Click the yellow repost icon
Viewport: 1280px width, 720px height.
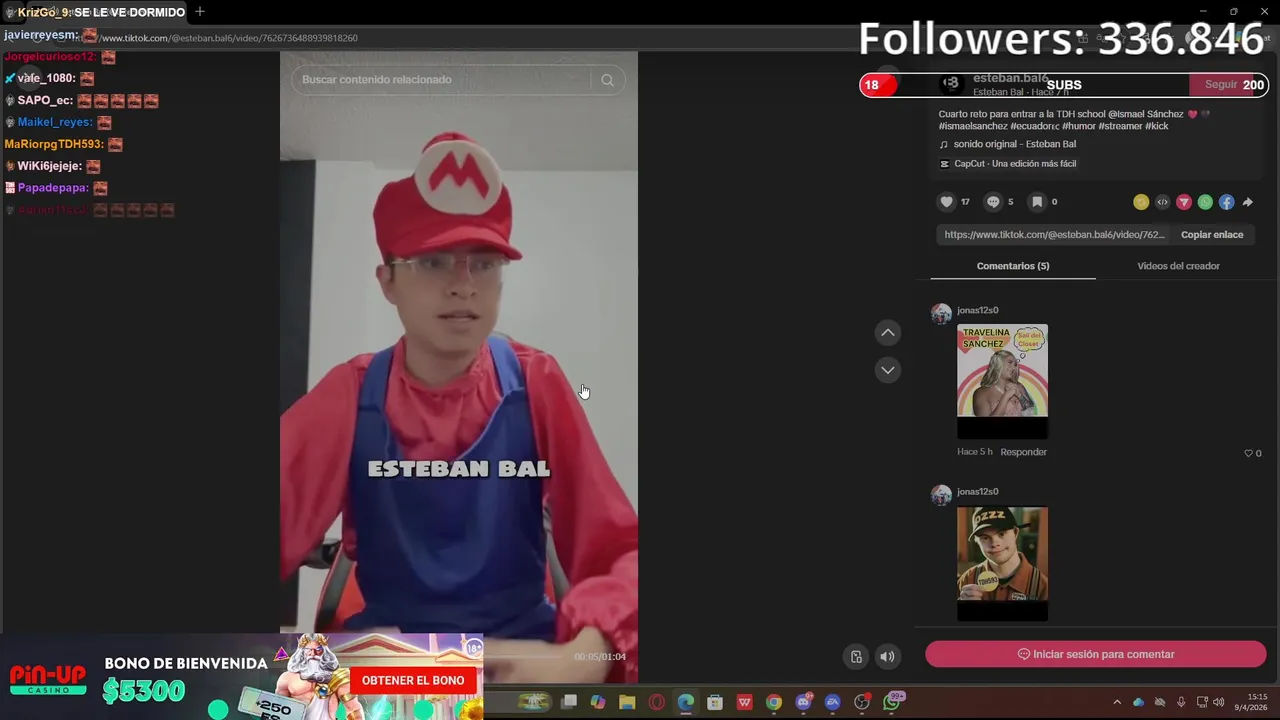[1141, 202]
